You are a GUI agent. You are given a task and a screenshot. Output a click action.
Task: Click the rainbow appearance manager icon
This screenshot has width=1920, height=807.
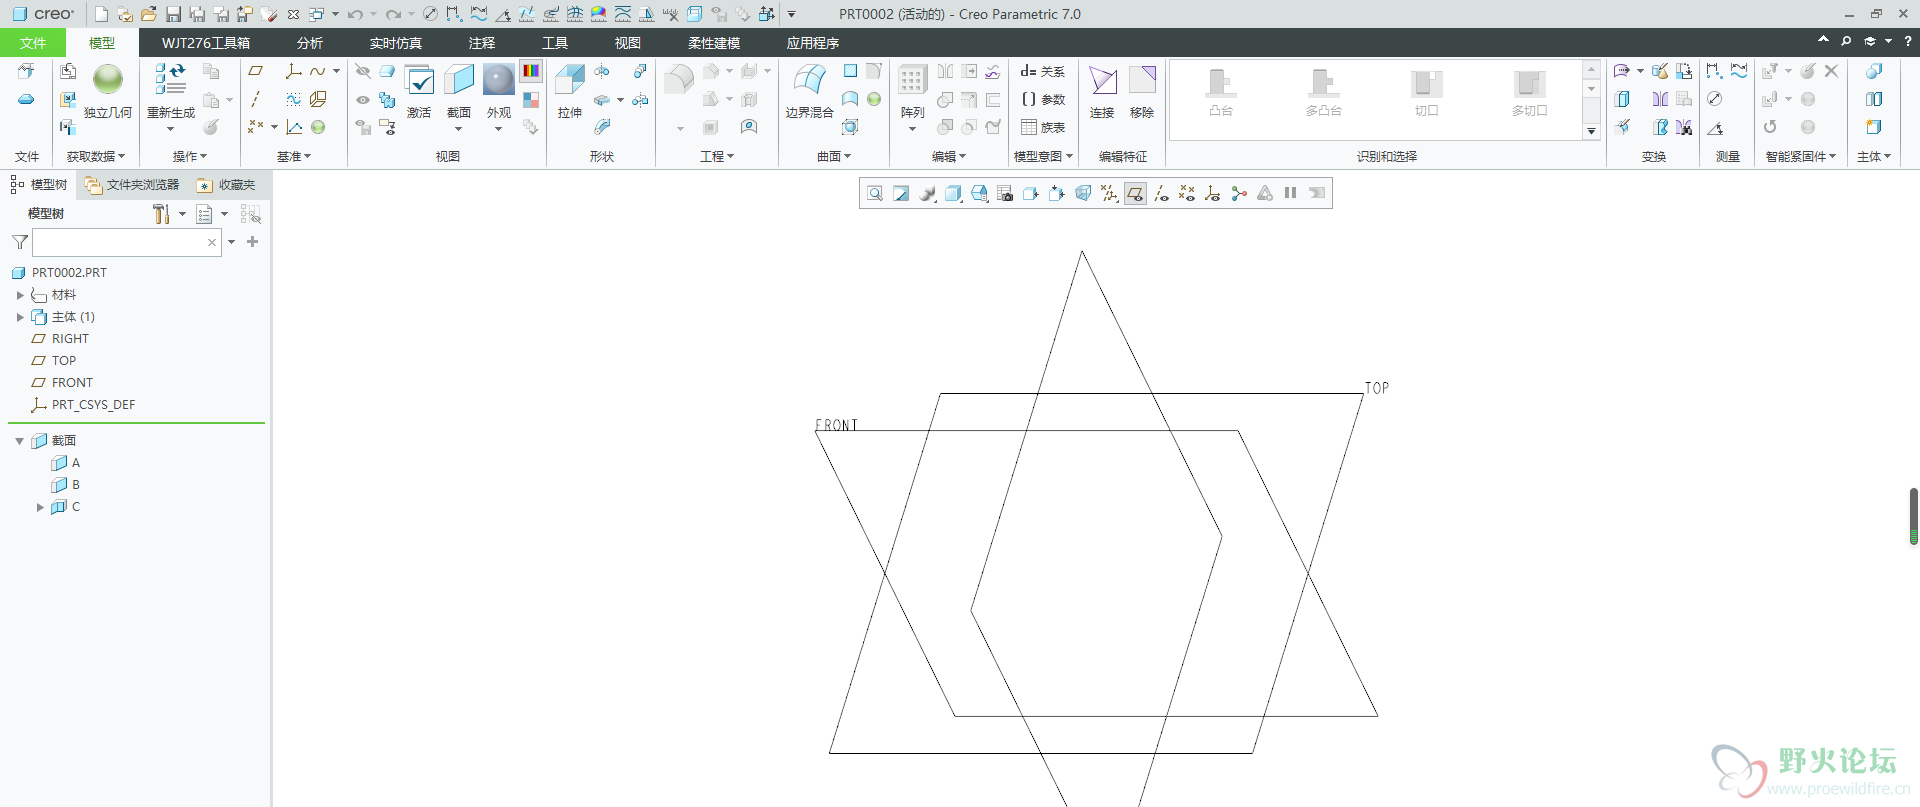531,71
